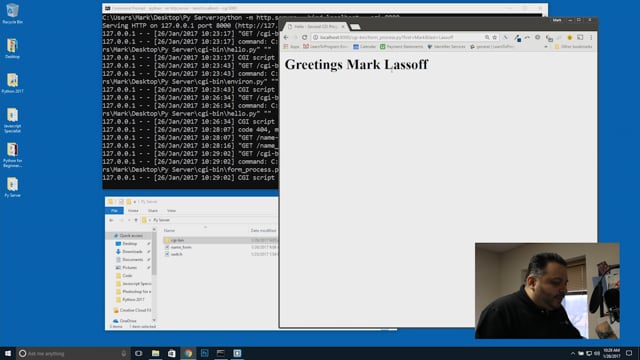640x360 pixels.
Task: Close the Chrome tab with its X
Action: (343, 27)
